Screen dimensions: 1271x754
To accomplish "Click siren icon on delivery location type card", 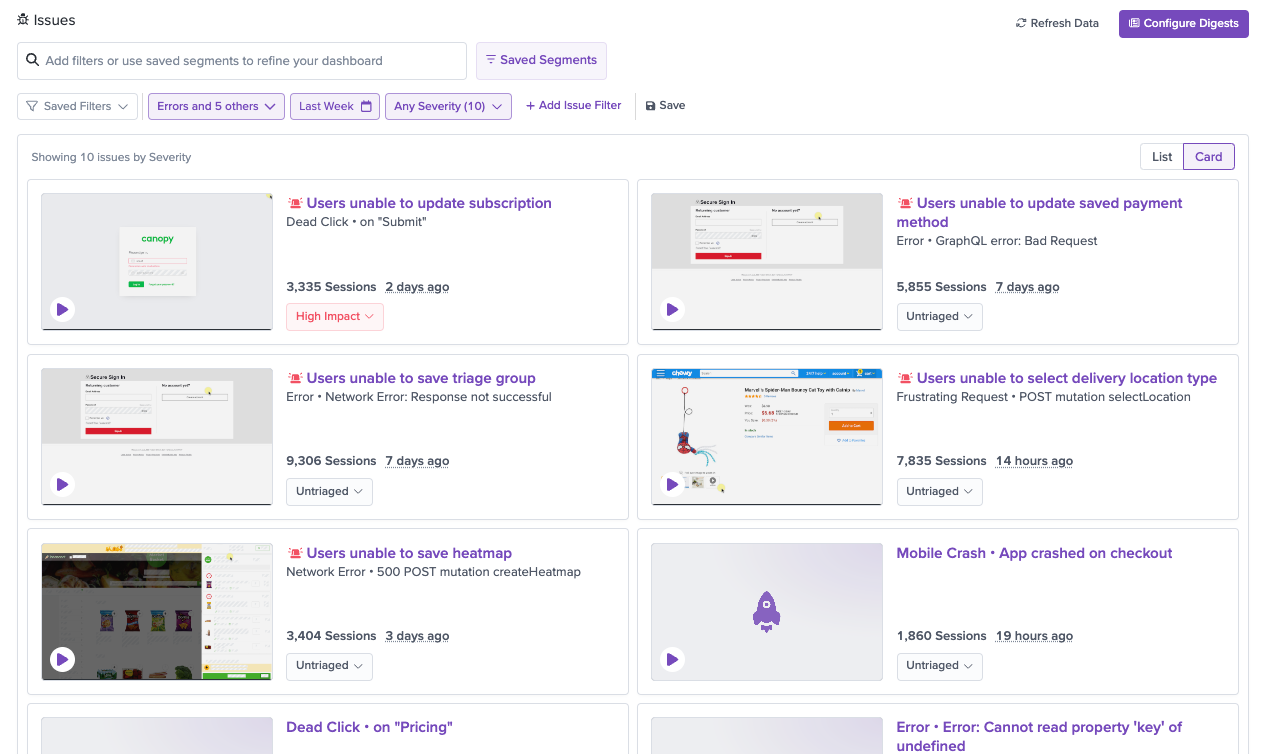I will (x=905, y=378).
